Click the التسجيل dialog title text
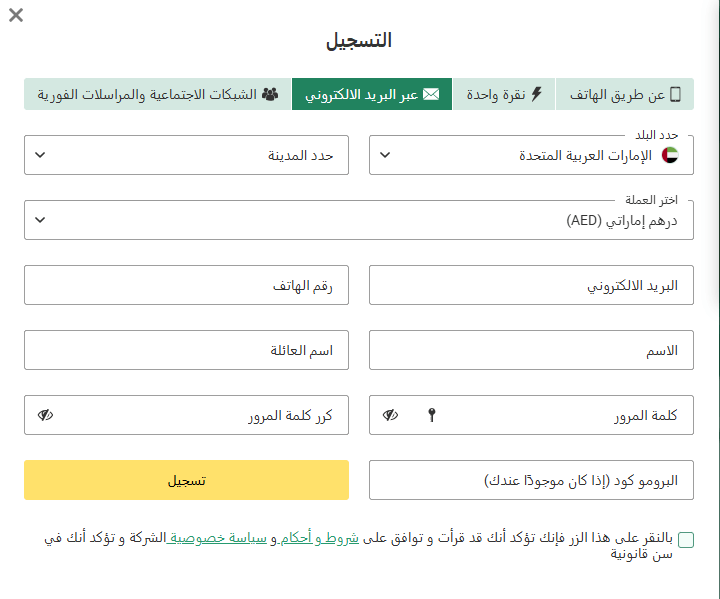The image size is (720, 599). (x=359, y=40)
